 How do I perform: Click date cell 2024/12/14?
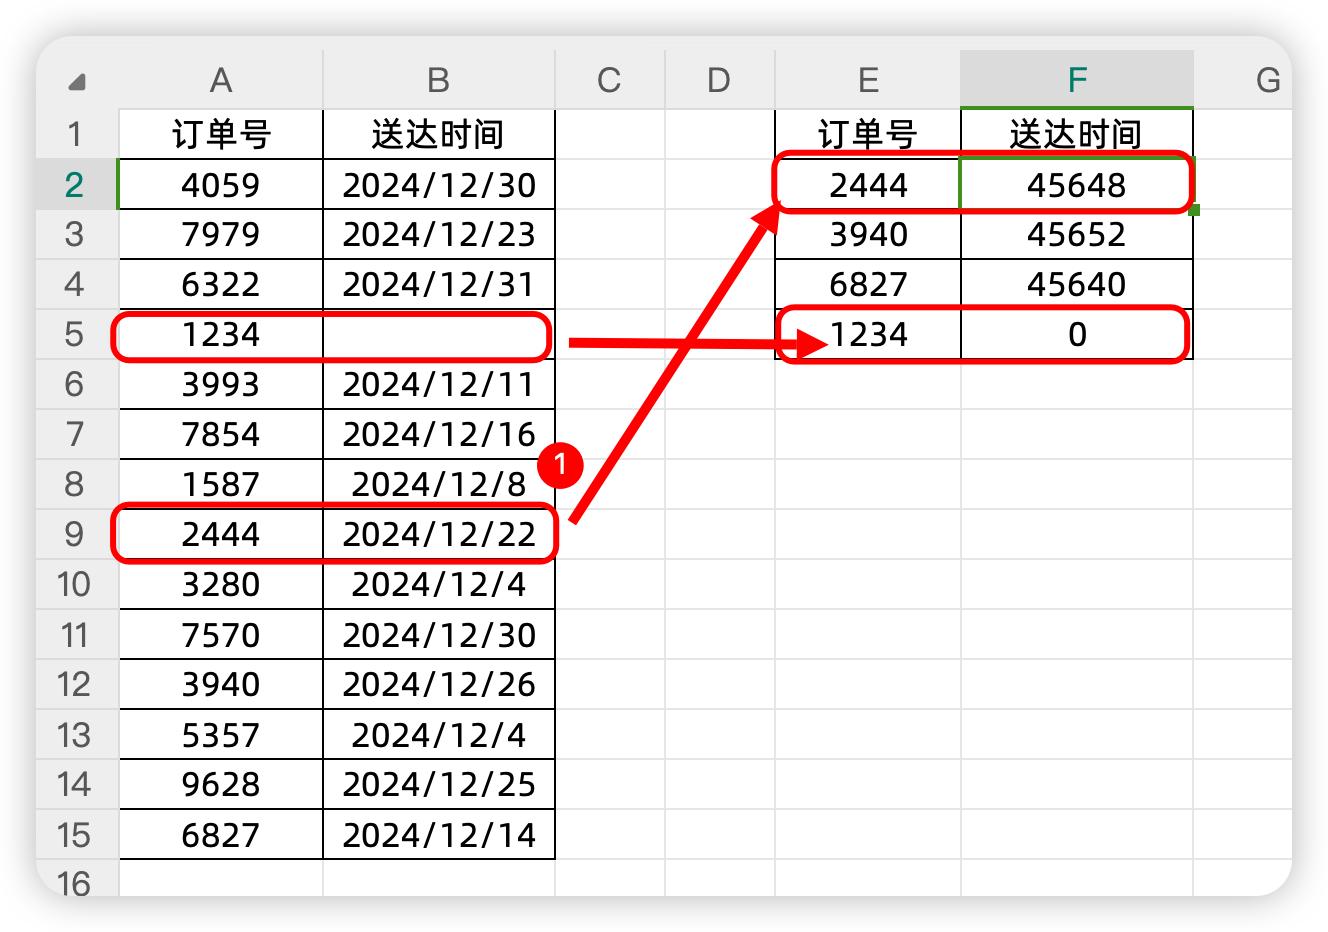click(x=438, y=834)
